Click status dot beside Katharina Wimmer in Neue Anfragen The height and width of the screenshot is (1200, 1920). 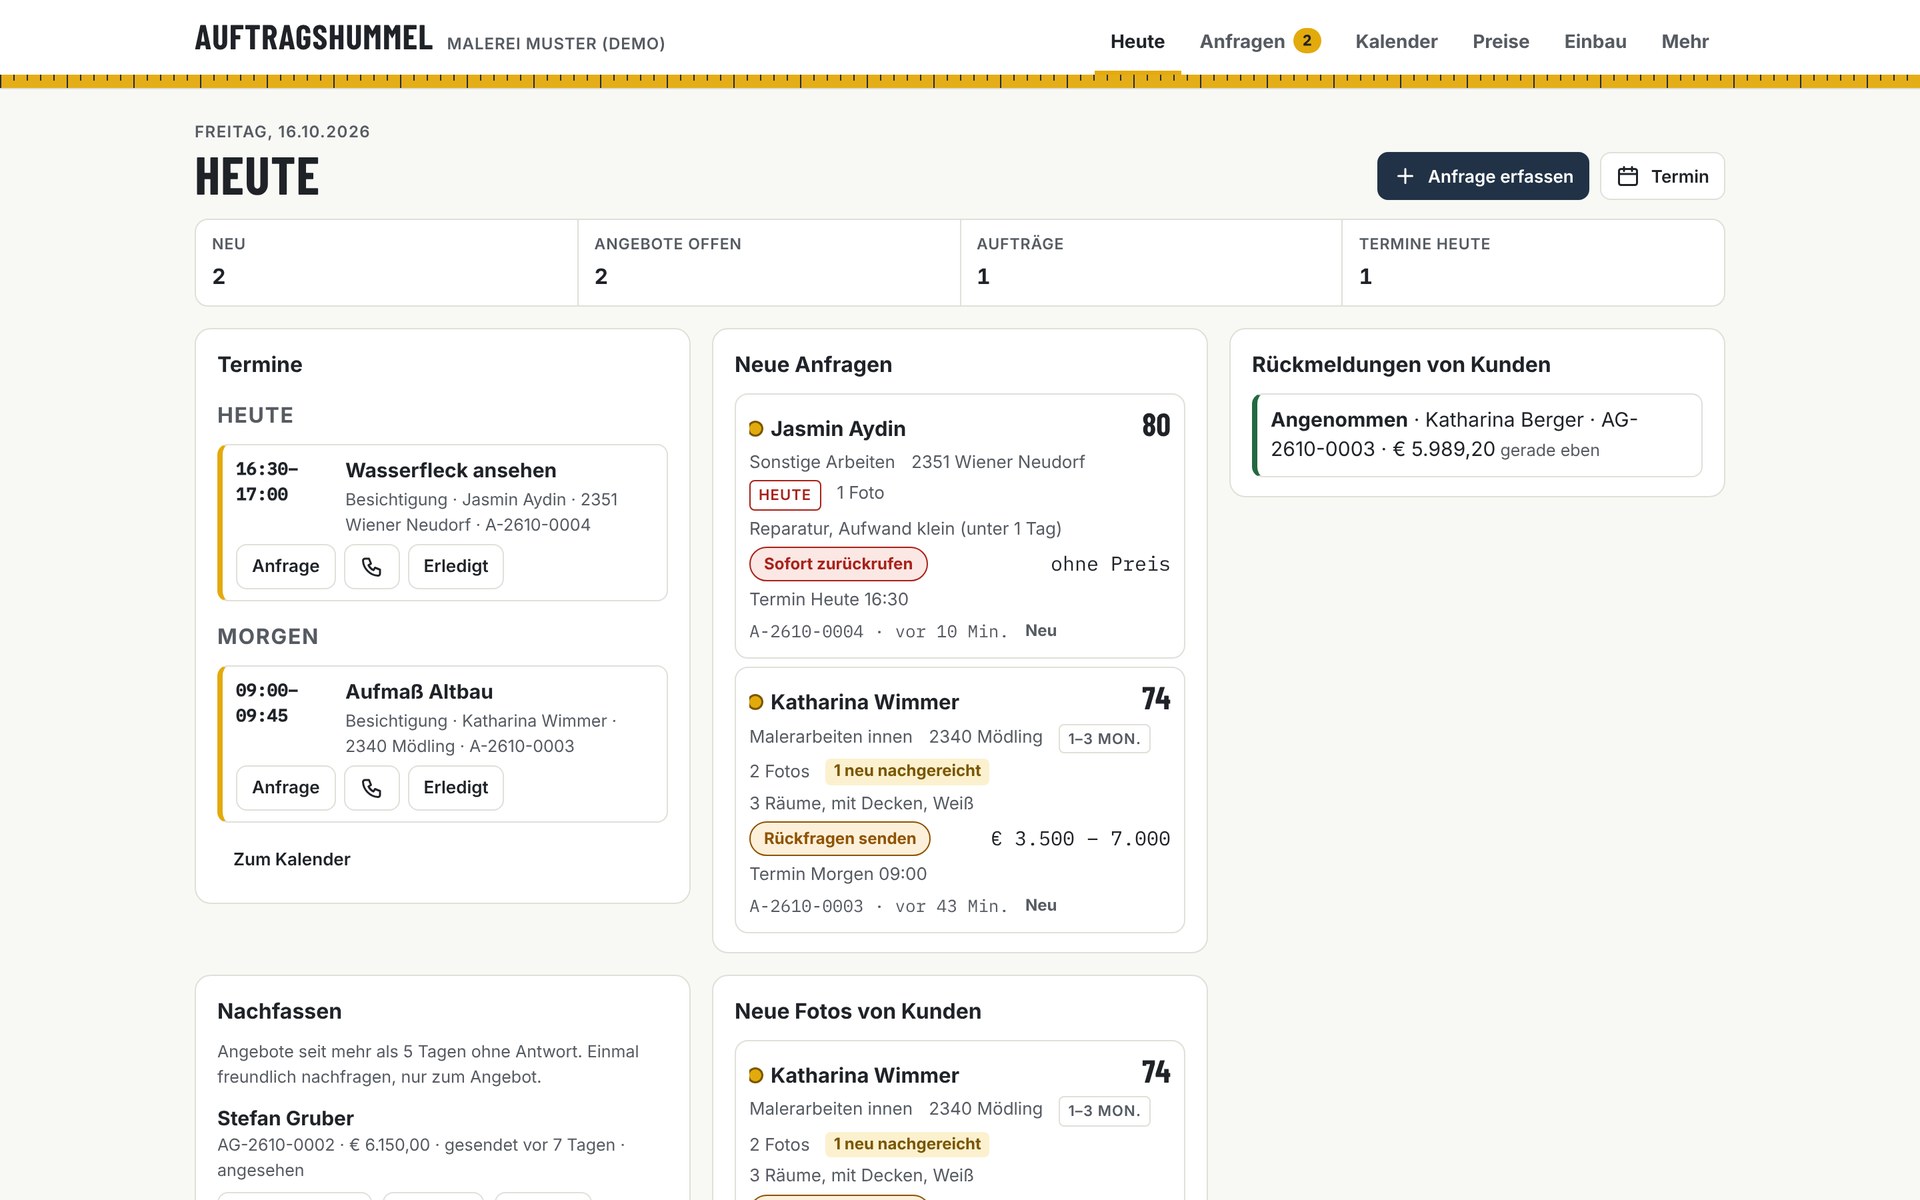756,702
